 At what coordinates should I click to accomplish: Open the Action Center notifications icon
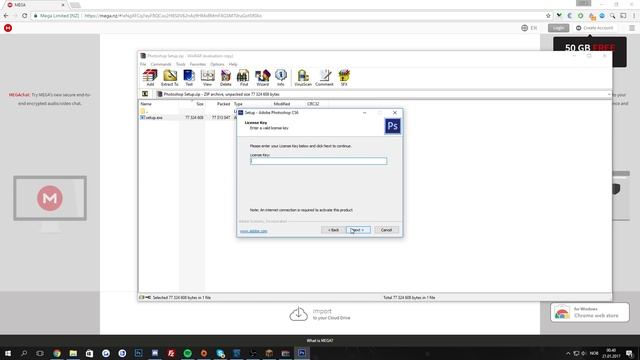(630, 353)
